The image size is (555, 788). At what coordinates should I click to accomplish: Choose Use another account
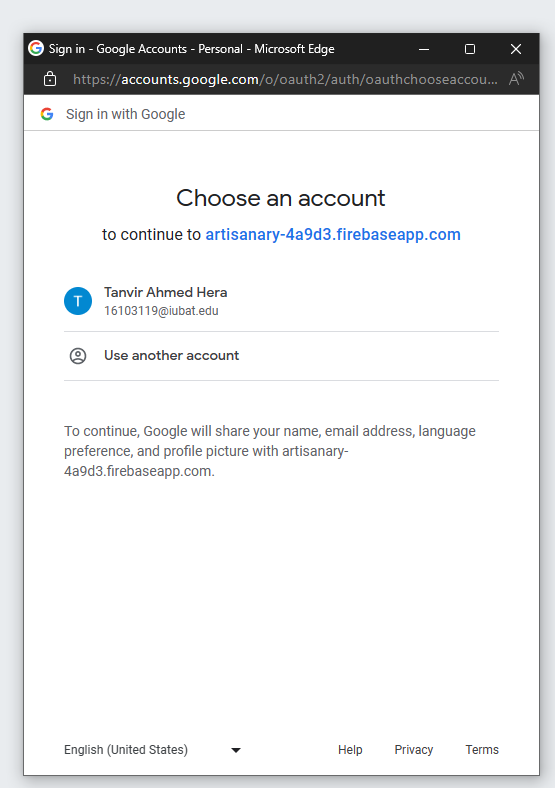pos(282,356)
